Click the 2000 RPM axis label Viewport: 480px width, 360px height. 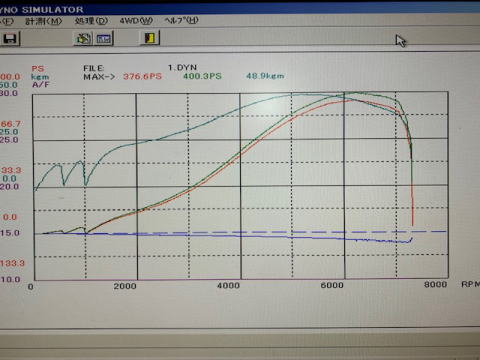[x=125, y=286]
